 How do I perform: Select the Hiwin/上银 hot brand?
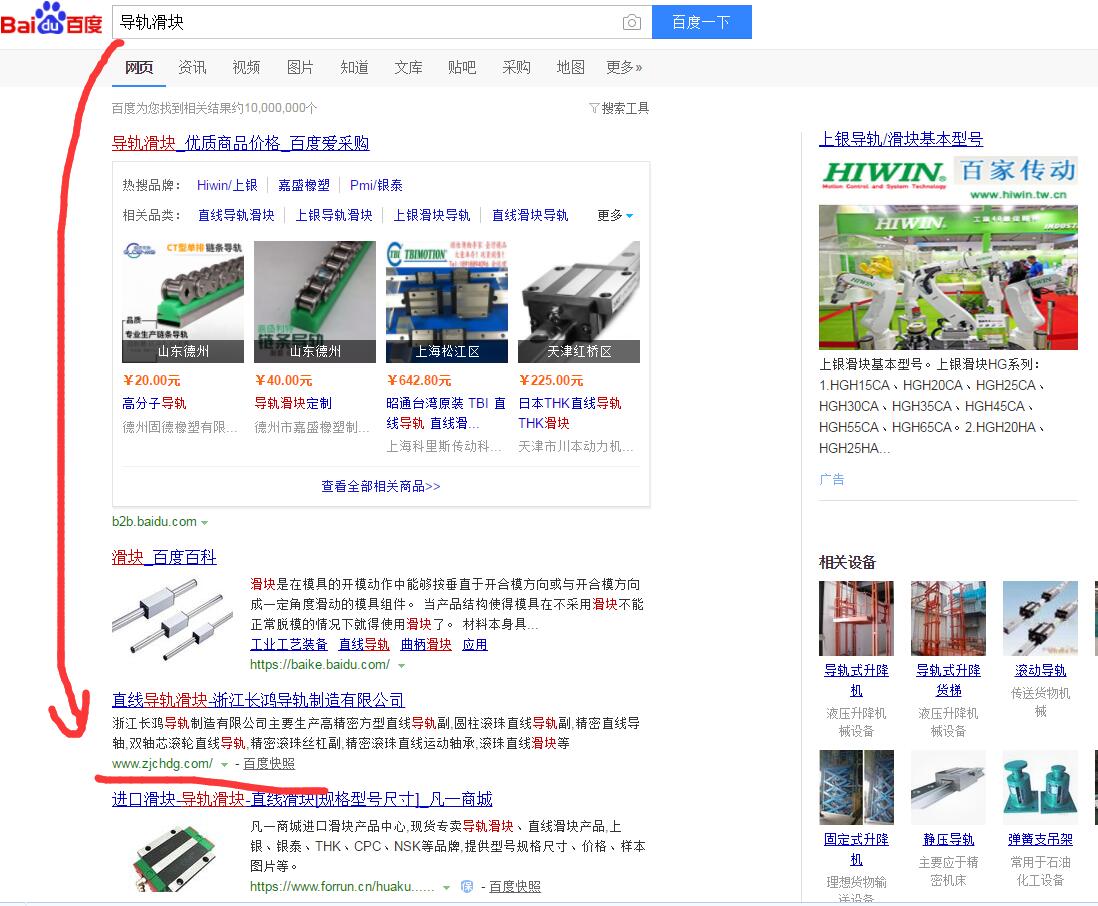pos(227,186)
